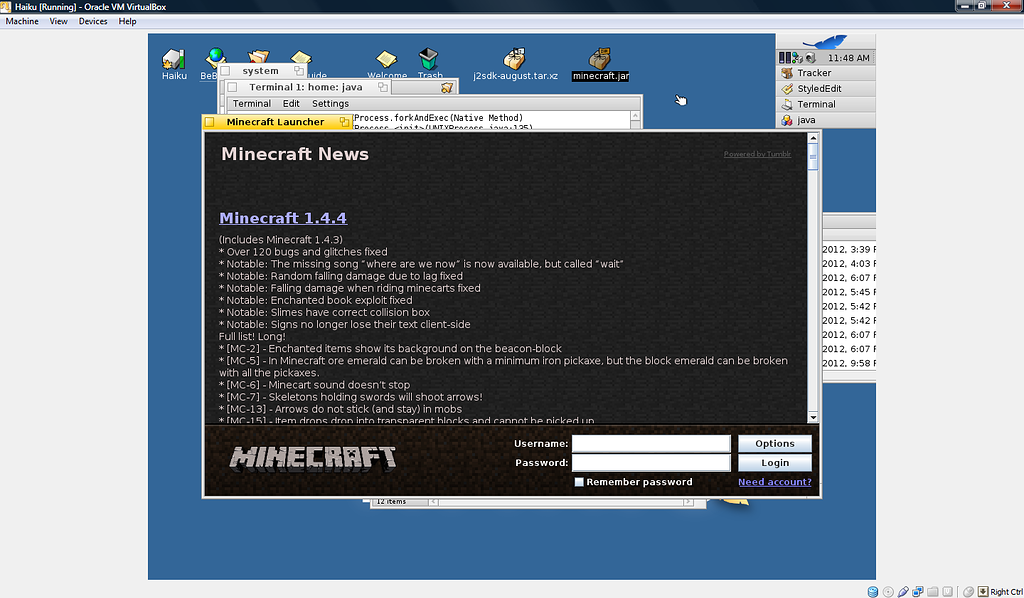Viewport: 1024px width, 598px height.
Task: Open the Devices menu of VirtualBox
Action: point(92,20)
